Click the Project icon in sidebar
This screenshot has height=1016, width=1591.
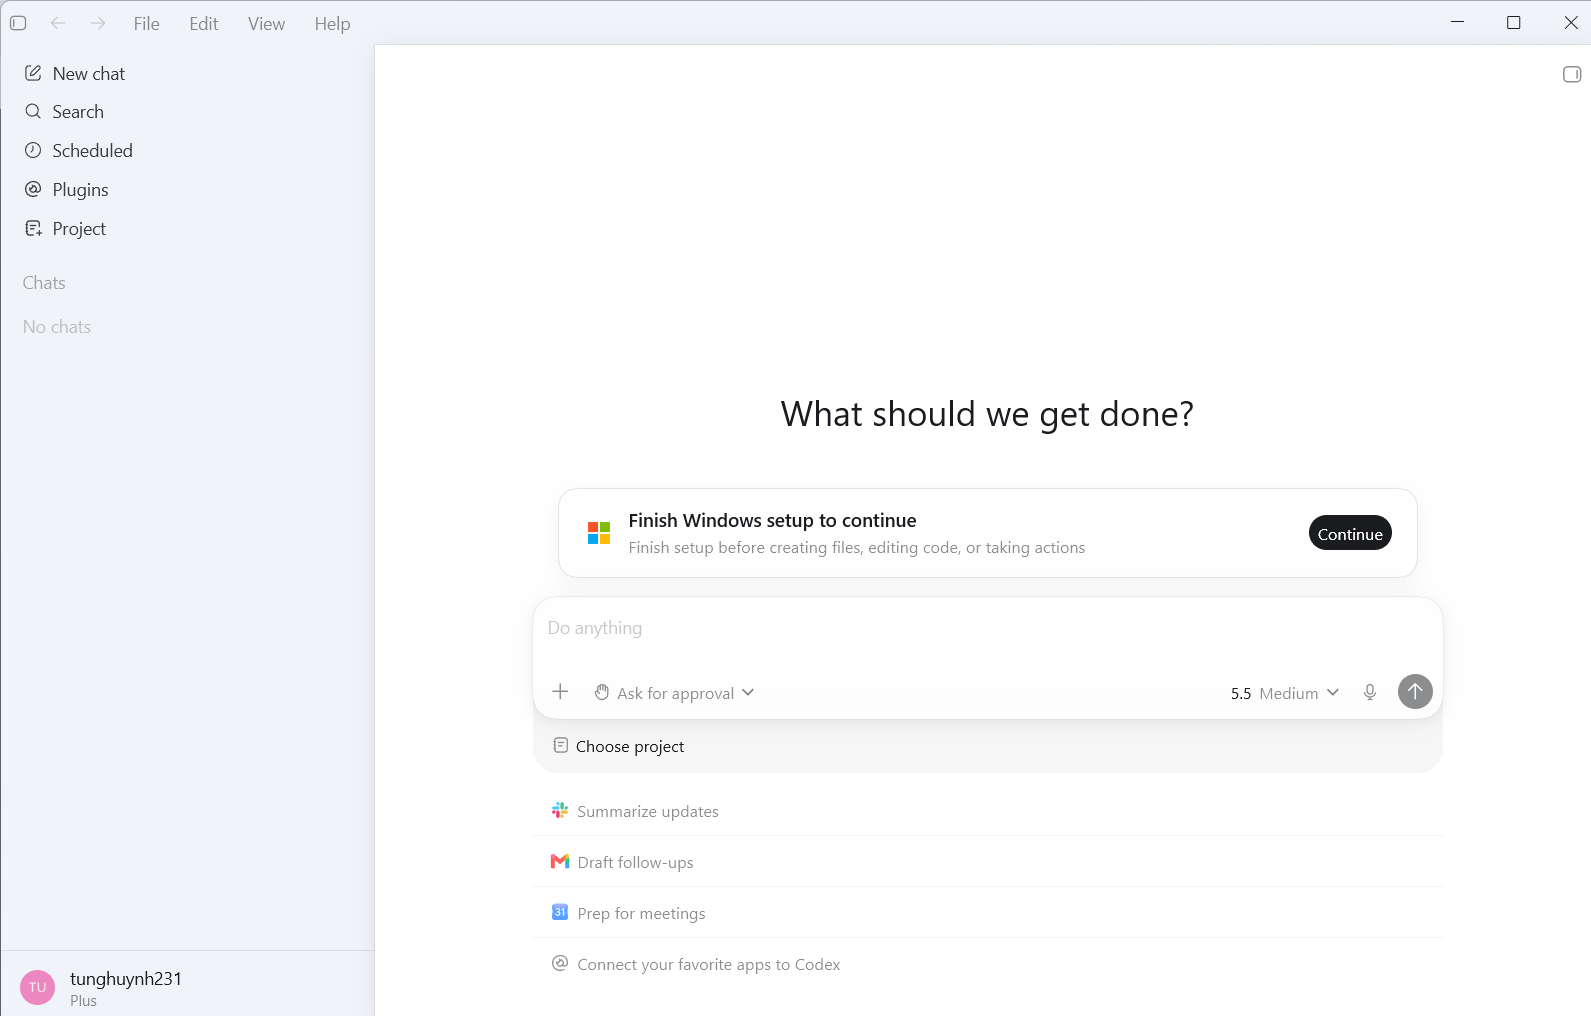[x=33, y=228]
